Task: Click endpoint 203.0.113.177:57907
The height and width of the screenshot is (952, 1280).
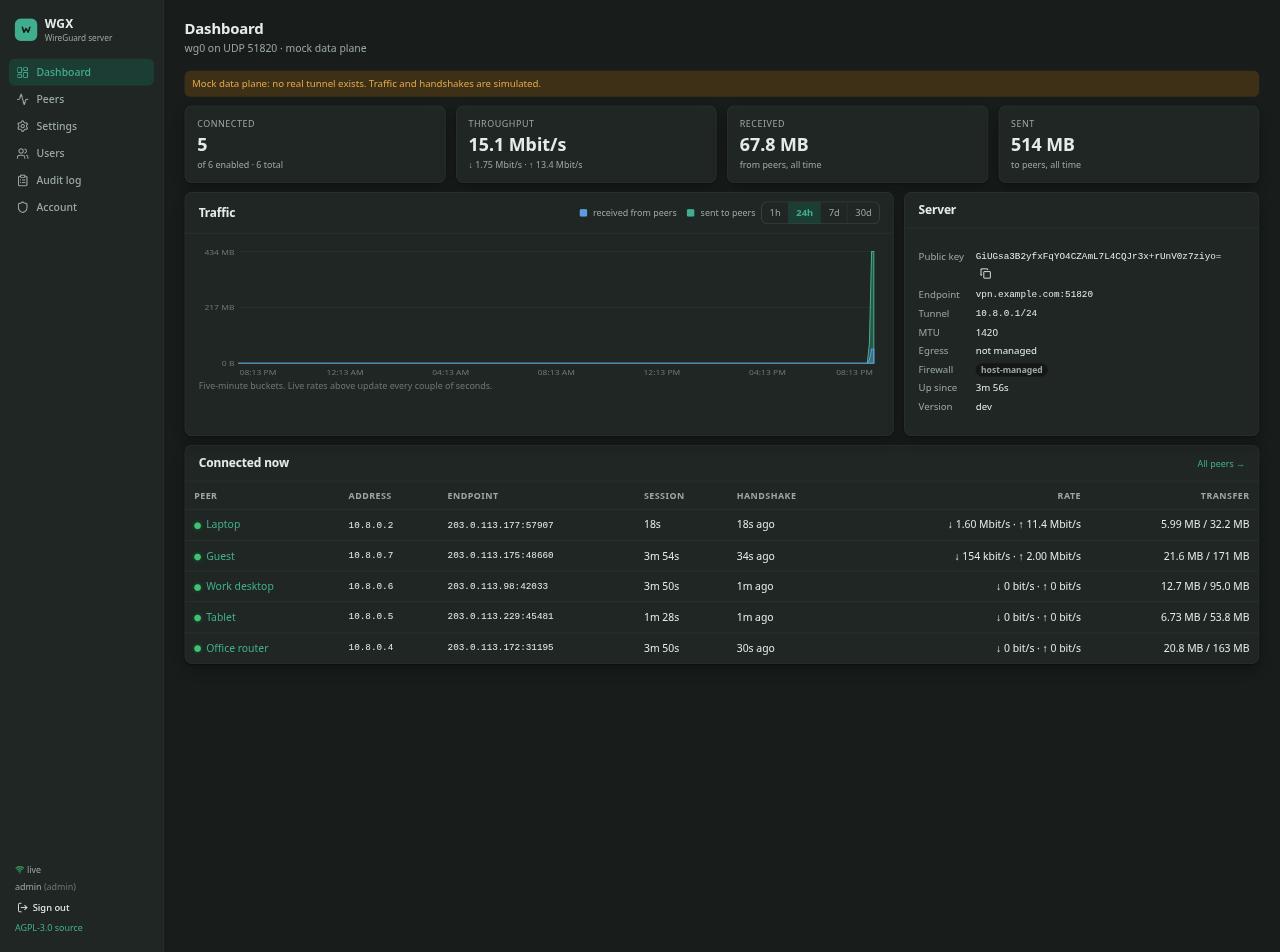Action: coord(500,525)
